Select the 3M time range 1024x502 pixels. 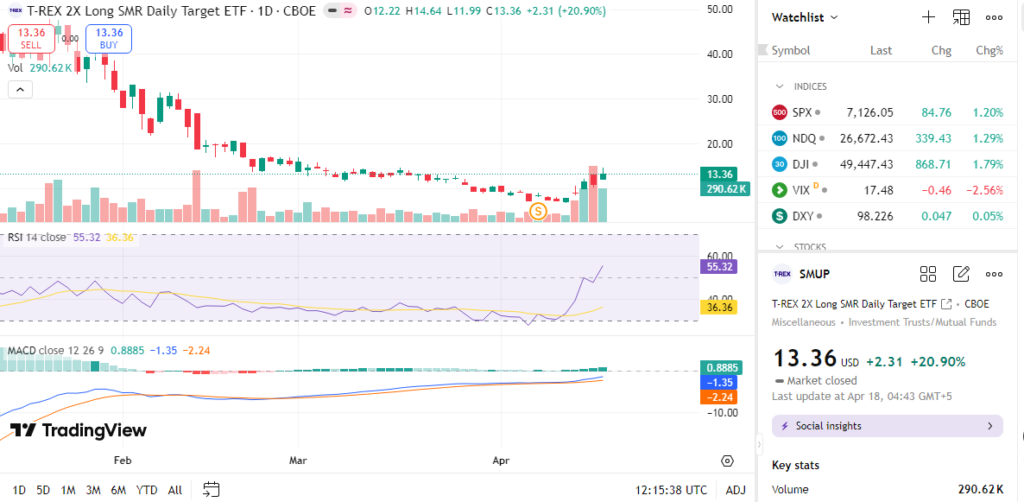tap(93, 490)
